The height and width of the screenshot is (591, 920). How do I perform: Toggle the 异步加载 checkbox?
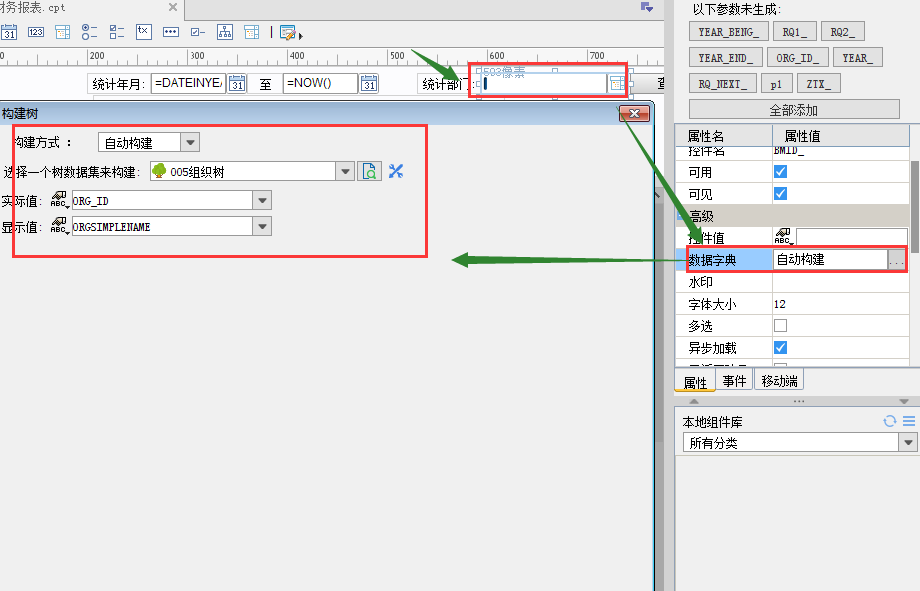(780, 347)
